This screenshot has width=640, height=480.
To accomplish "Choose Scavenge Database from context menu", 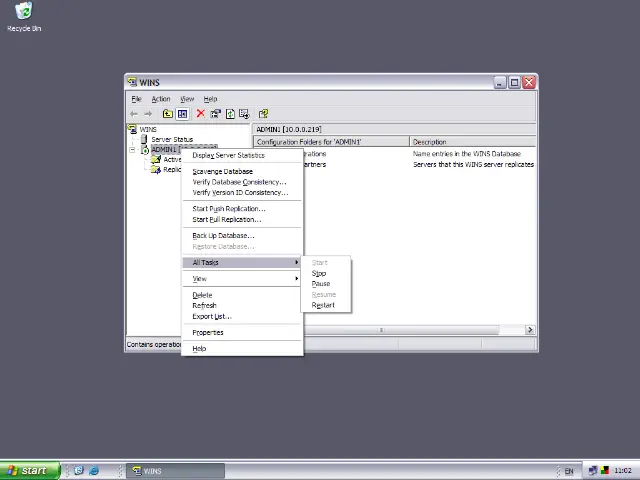I will pos(222,171).
